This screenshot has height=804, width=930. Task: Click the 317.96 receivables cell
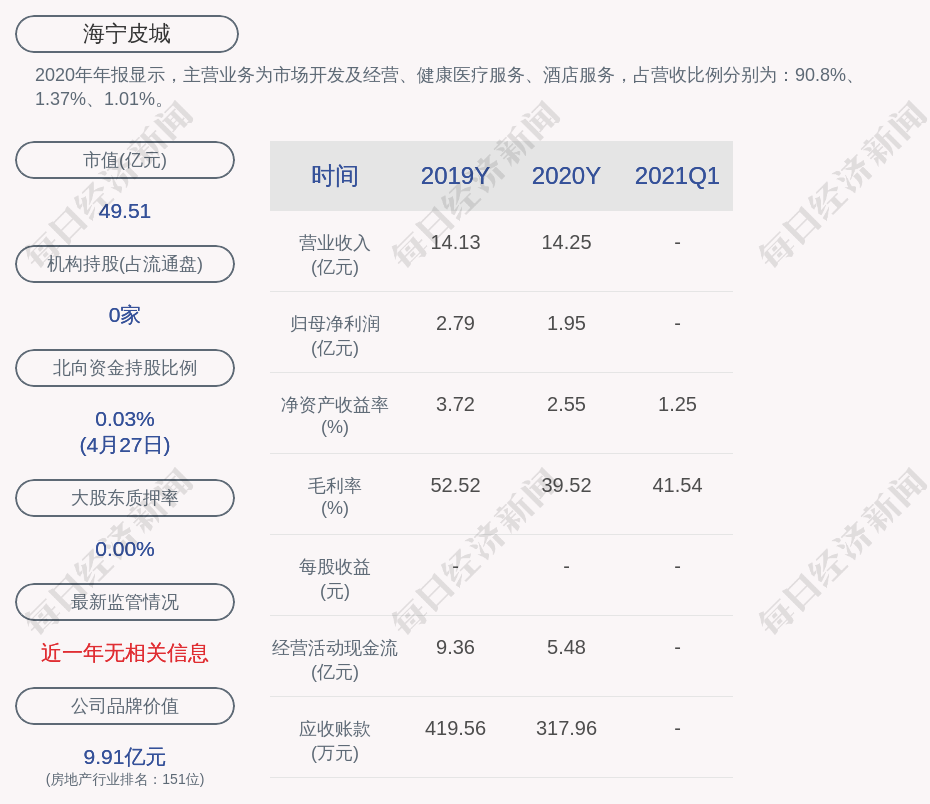click(x=566, y=729)
